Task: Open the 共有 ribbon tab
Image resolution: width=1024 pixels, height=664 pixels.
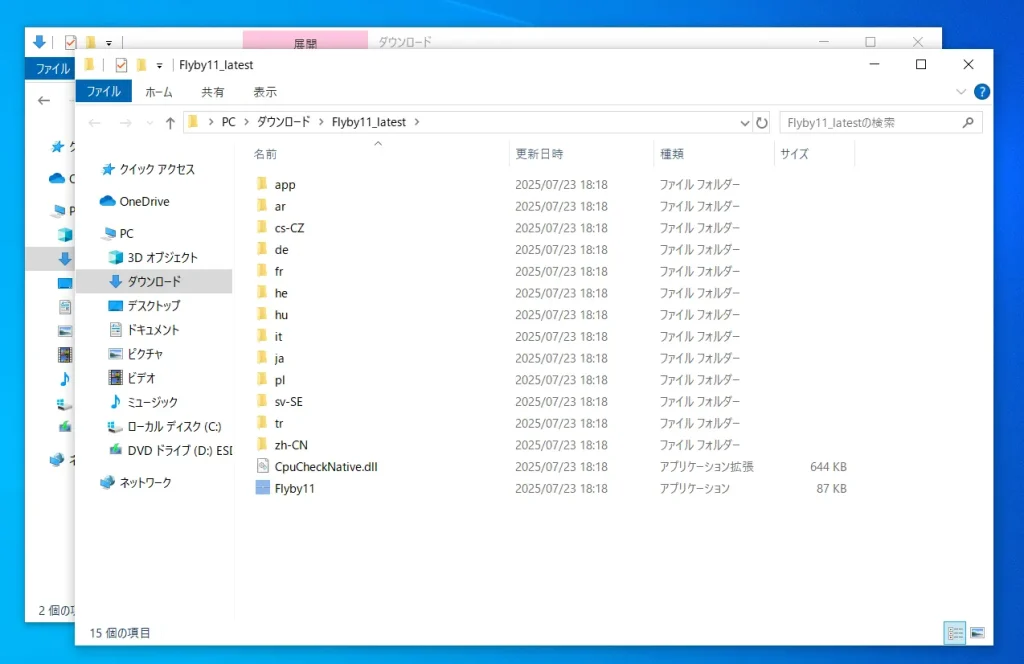Action: point(212,92)
